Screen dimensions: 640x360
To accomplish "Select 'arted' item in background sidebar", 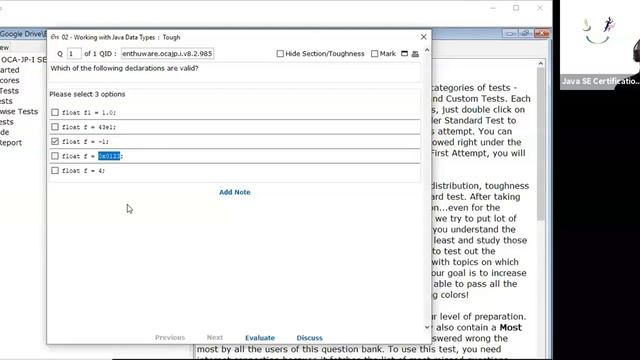I will 10,70.
